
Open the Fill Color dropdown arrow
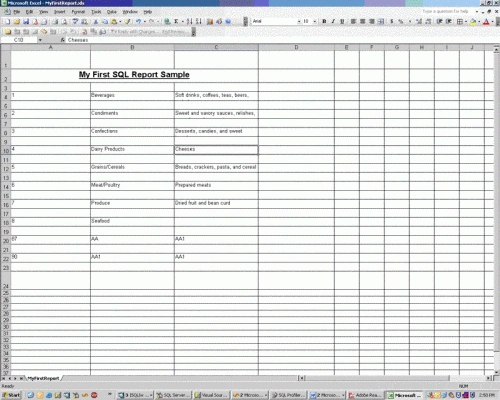click(479, 22)
